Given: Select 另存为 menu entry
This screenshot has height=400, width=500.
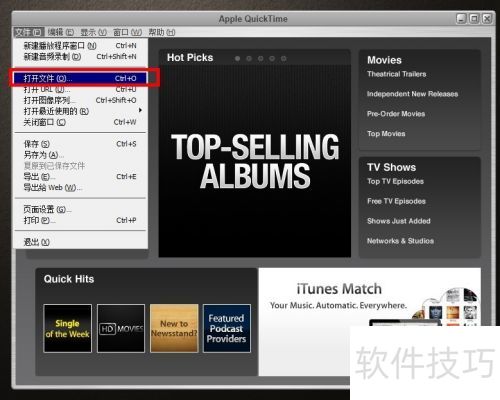Looking at the screenshot, I should coord(80,155).
